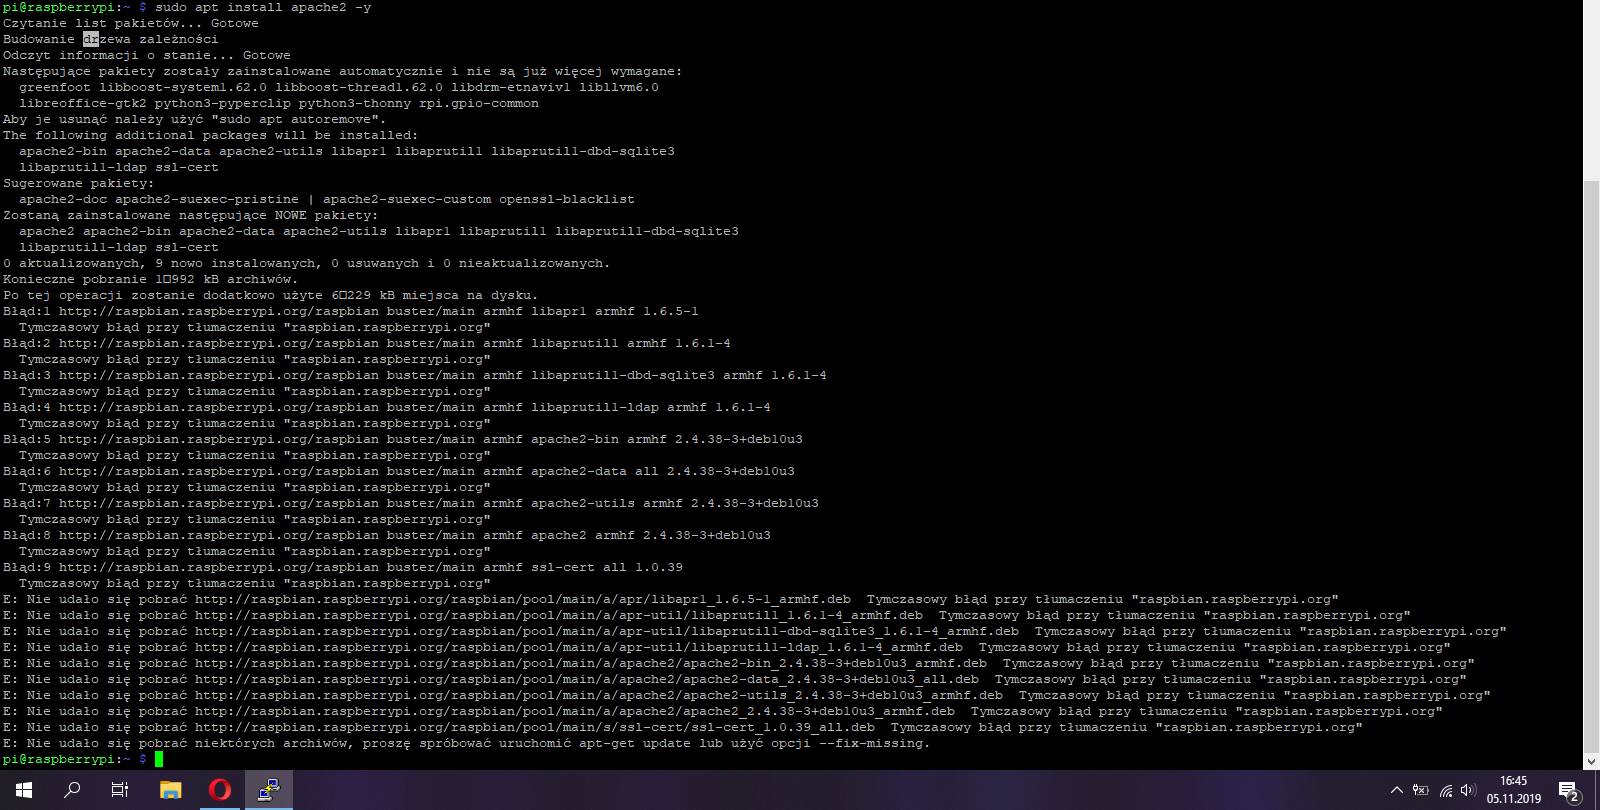Viewport: 1600px width, 810px height.
Task: Click the "Błąd:2" libaprutil1 error line
Action: pyautogui.click(x=367, y=343)
